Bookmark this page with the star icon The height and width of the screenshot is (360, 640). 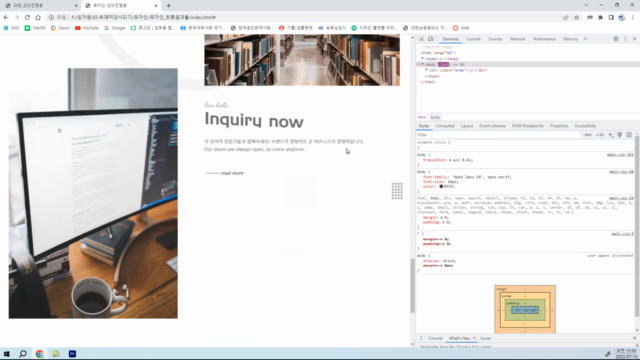576,18
